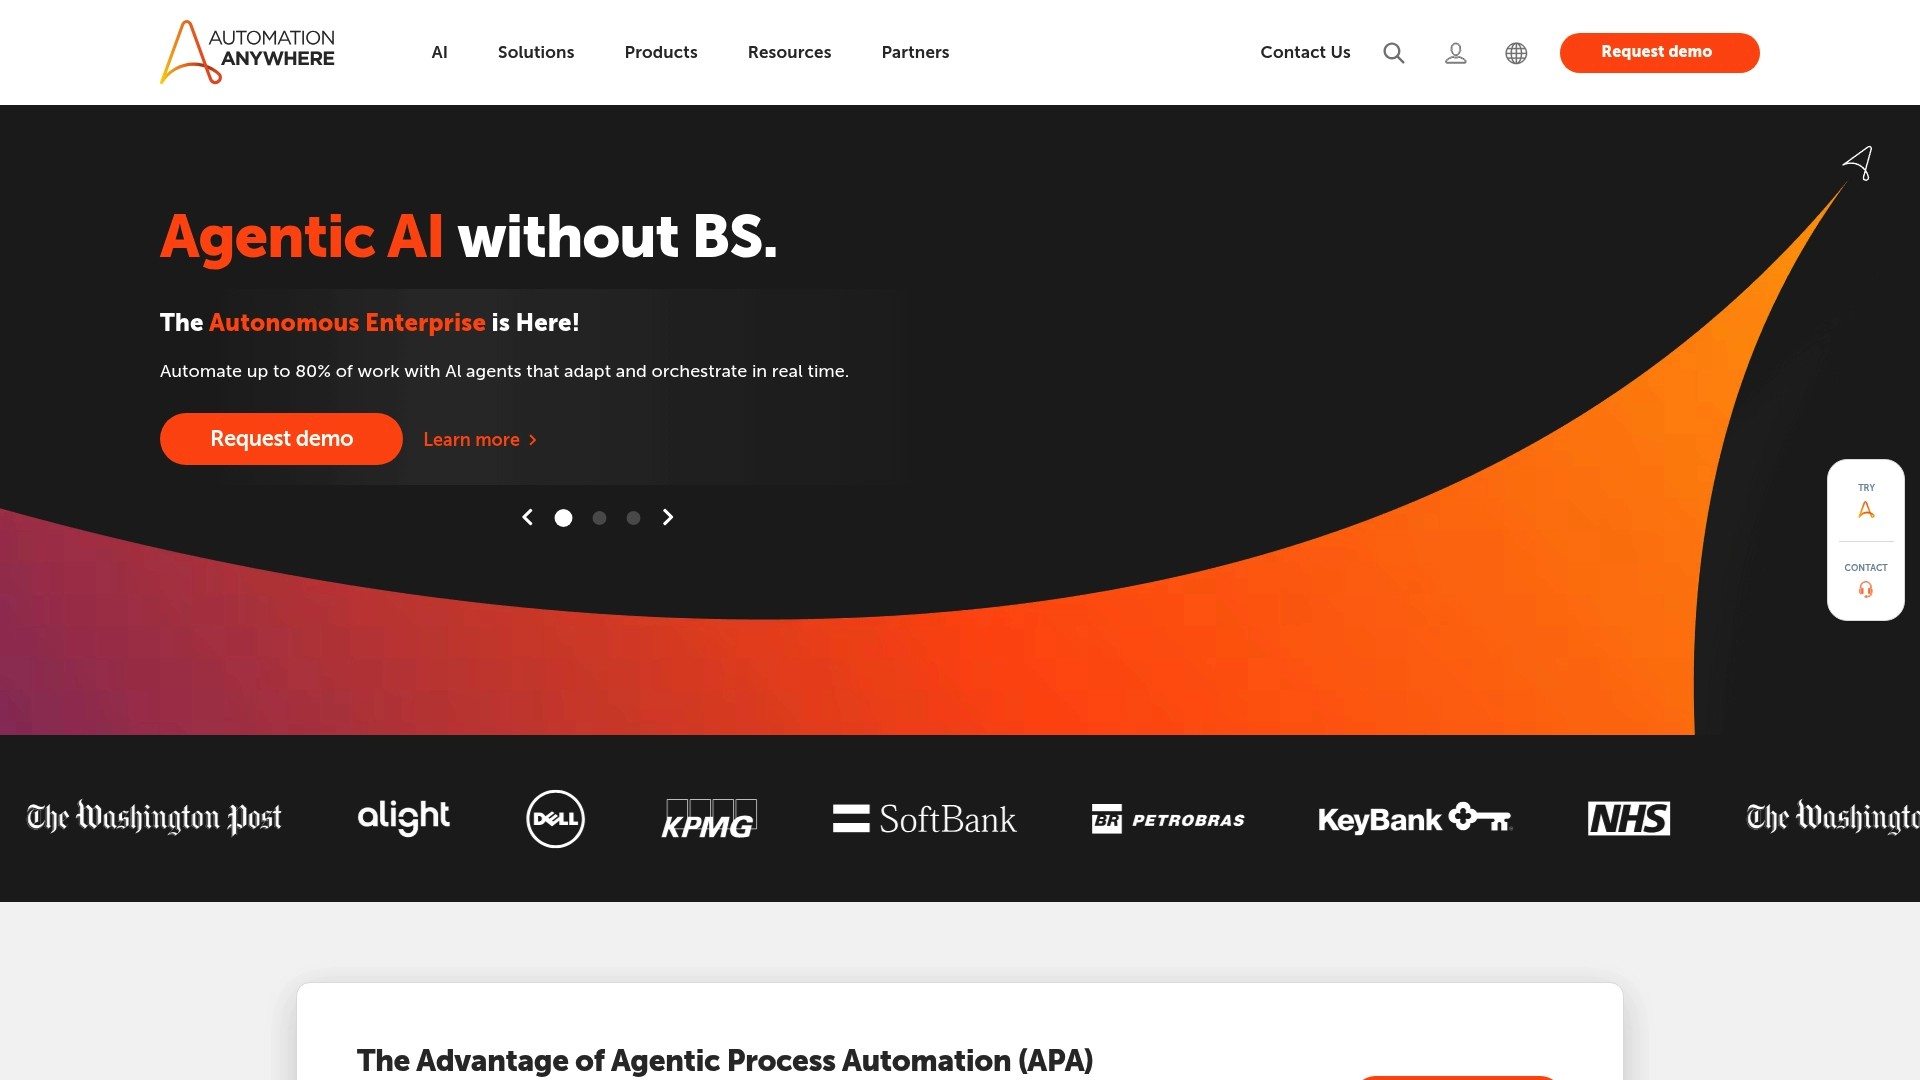
Task: Click the Automation Anywhere logo
Action: 247,52
